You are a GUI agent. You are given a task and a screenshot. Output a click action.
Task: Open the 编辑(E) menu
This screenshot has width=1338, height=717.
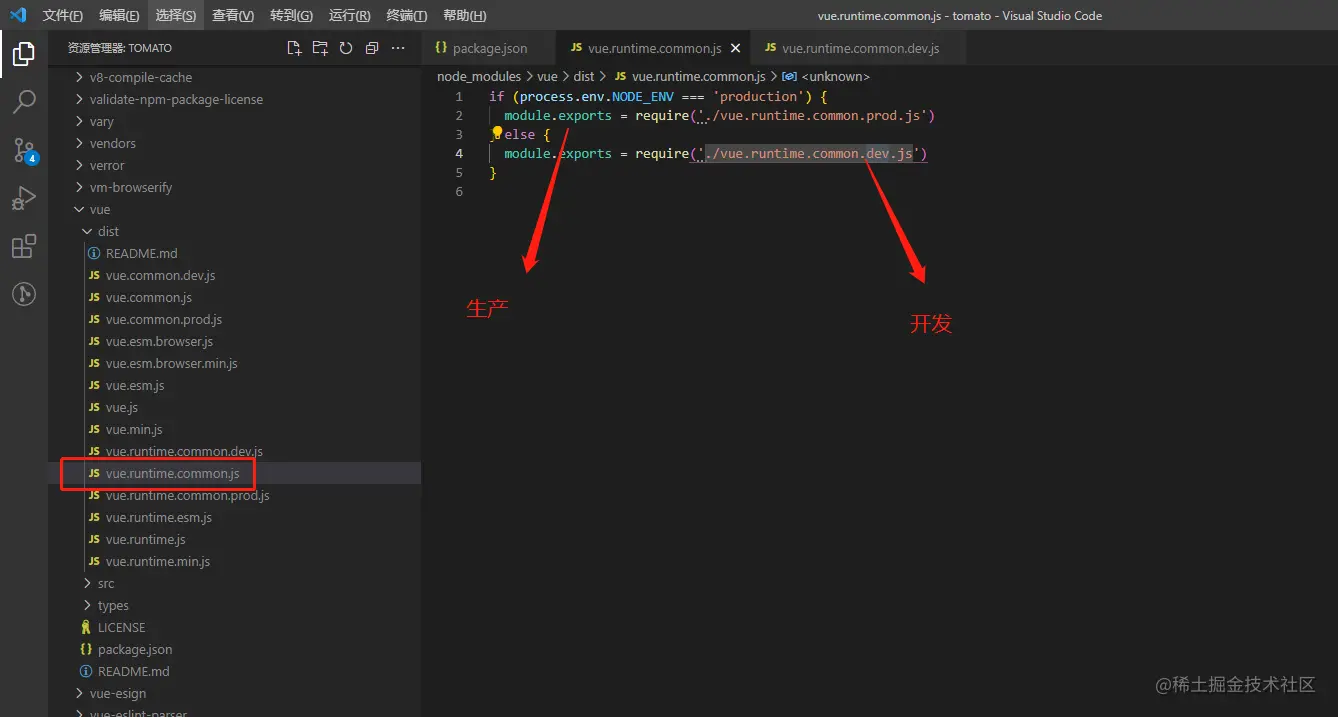pyautogui.click(x=120, y=15)
